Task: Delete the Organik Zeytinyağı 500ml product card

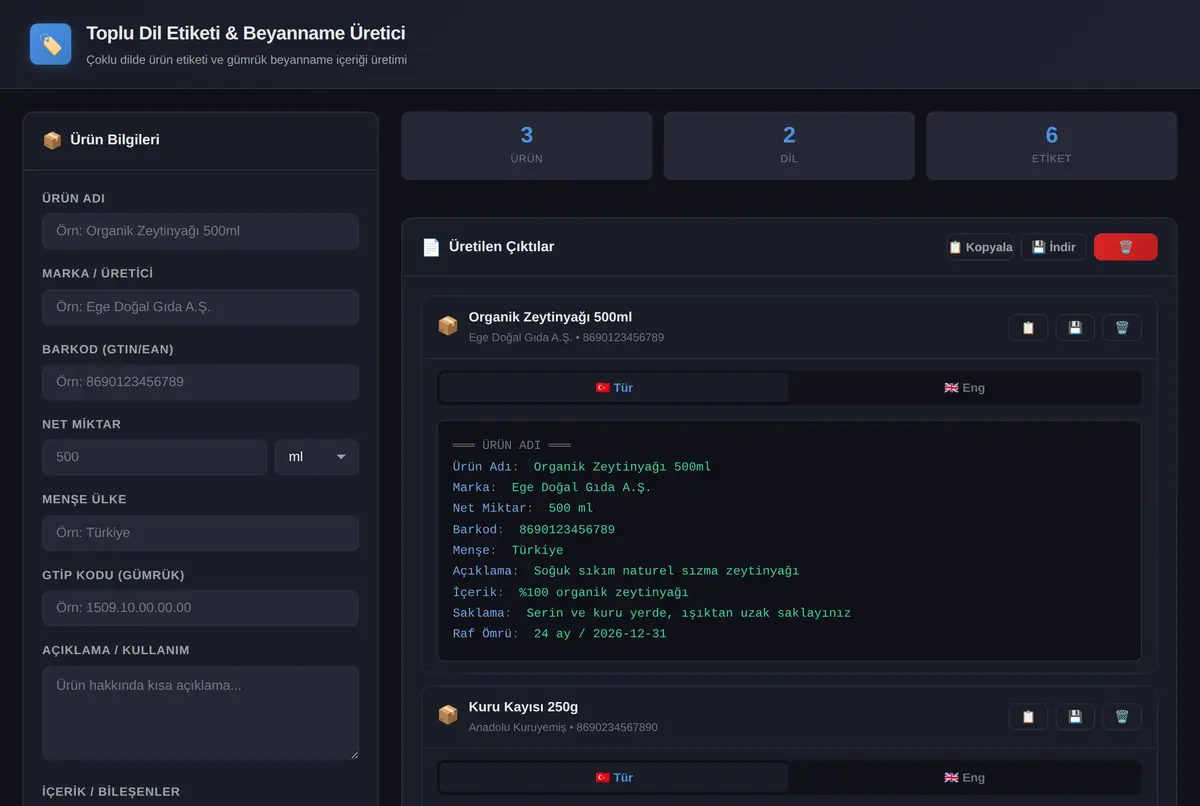Action: [1122, 327]
